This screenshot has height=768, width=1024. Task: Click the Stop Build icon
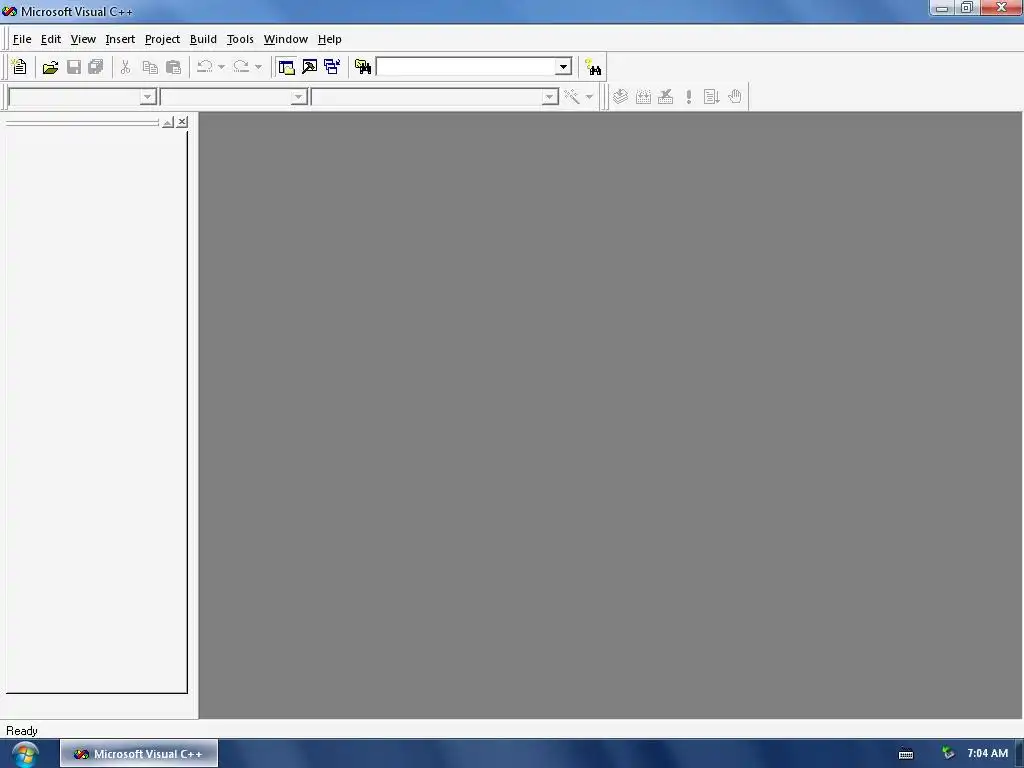(x=665, y=97)
